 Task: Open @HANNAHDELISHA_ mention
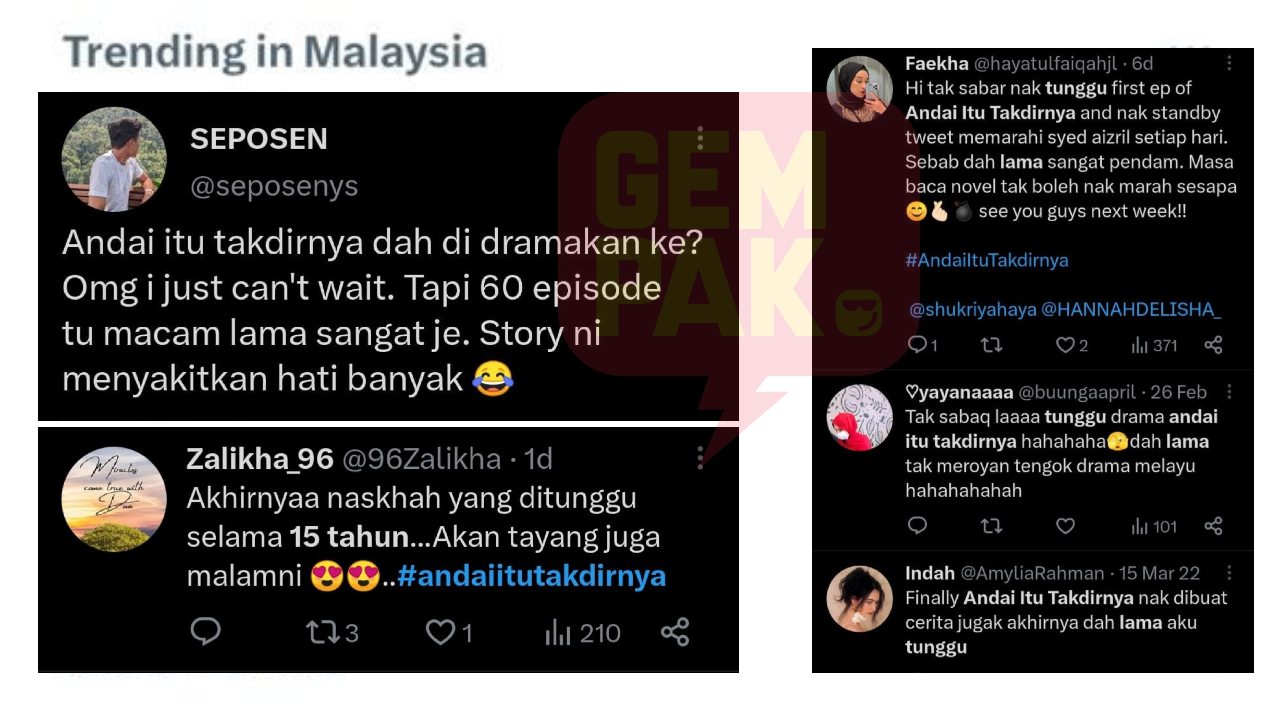tap(1131, 310)
